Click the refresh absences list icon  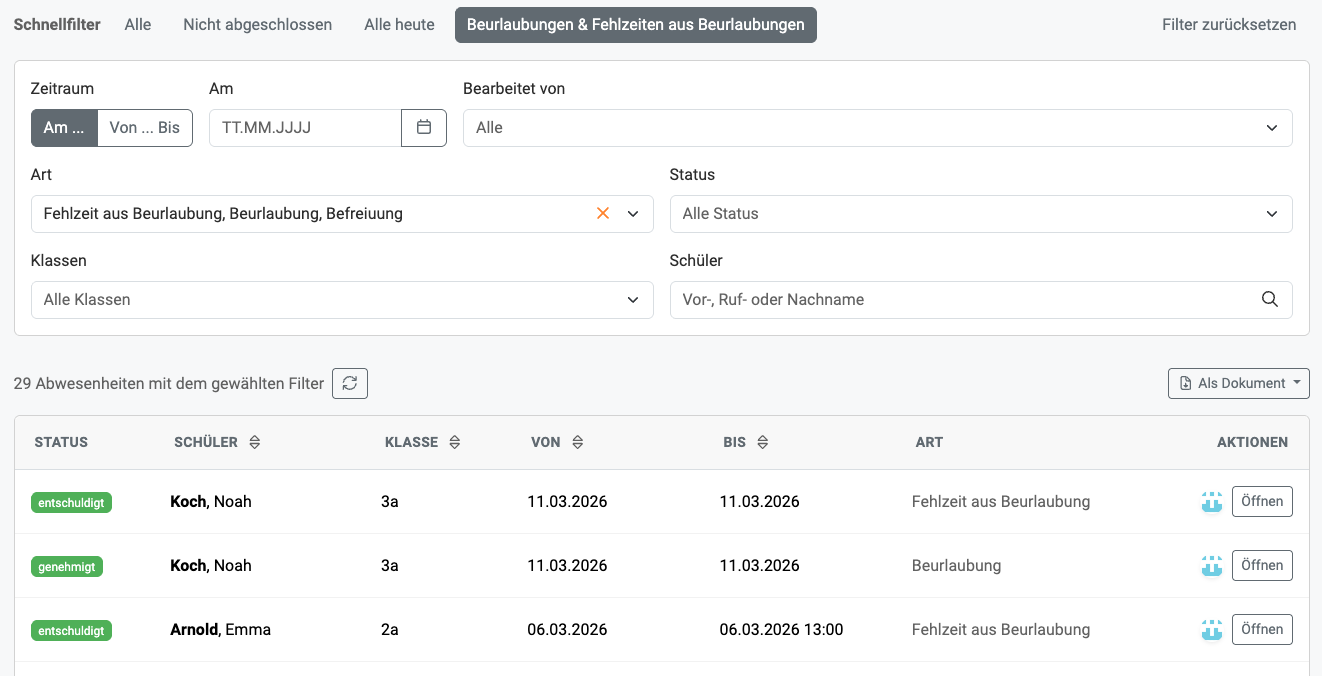(x=350, y=383)
